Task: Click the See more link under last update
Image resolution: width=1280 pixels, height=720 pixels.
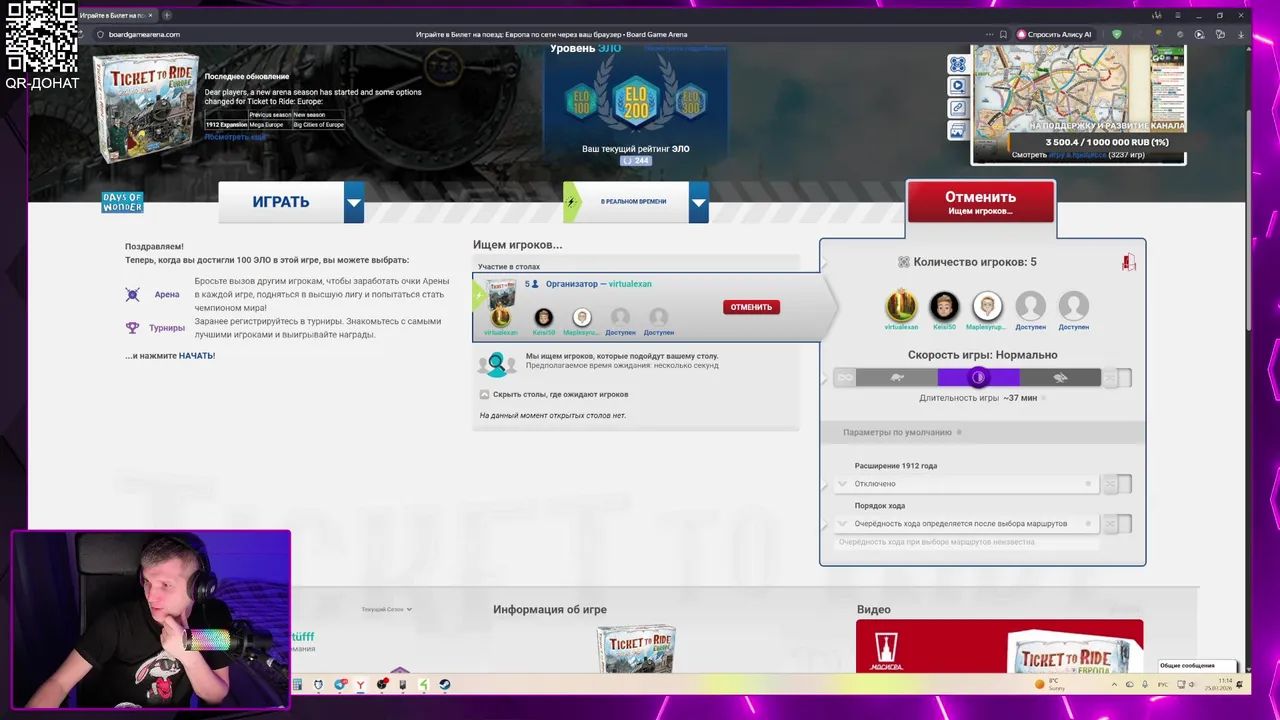Action: tap(235, 137)
